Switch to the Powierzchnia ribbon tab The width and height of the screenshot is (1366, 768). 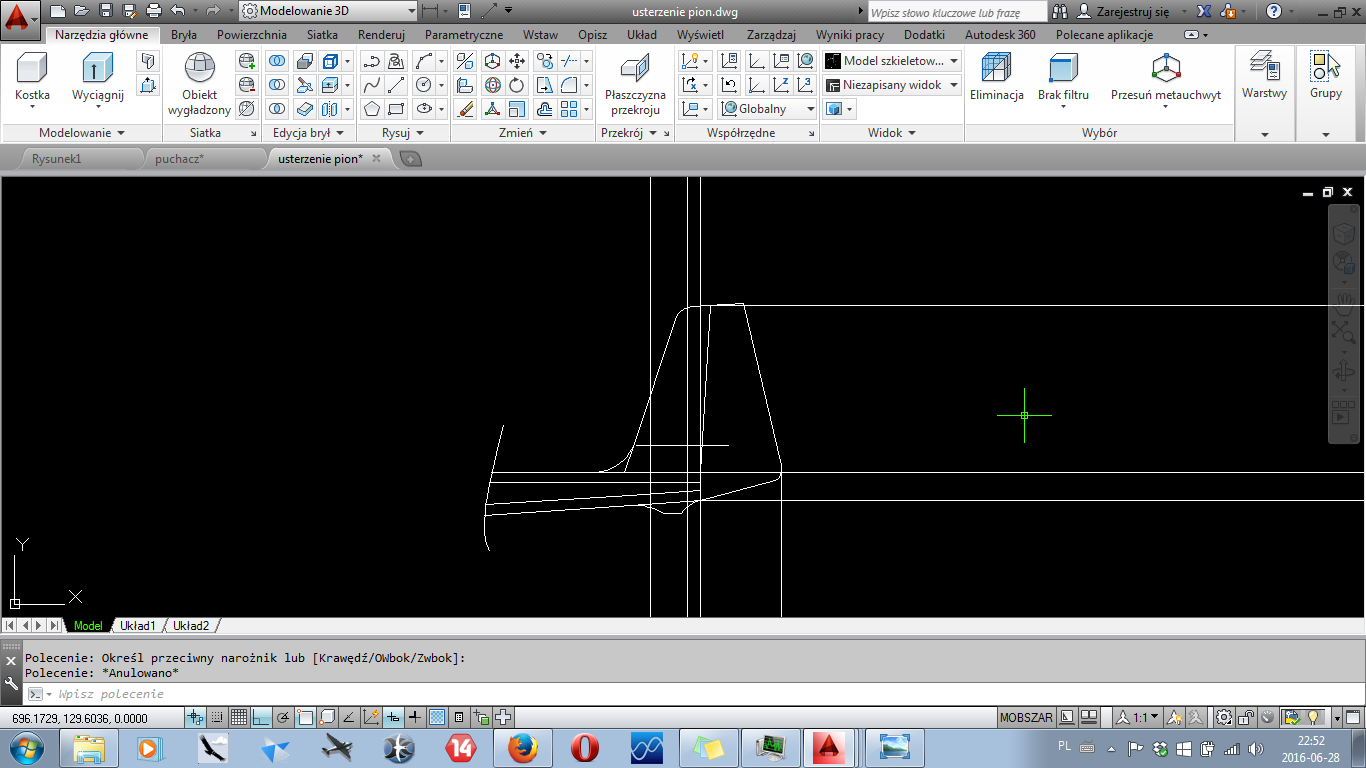tap(251, 35)
